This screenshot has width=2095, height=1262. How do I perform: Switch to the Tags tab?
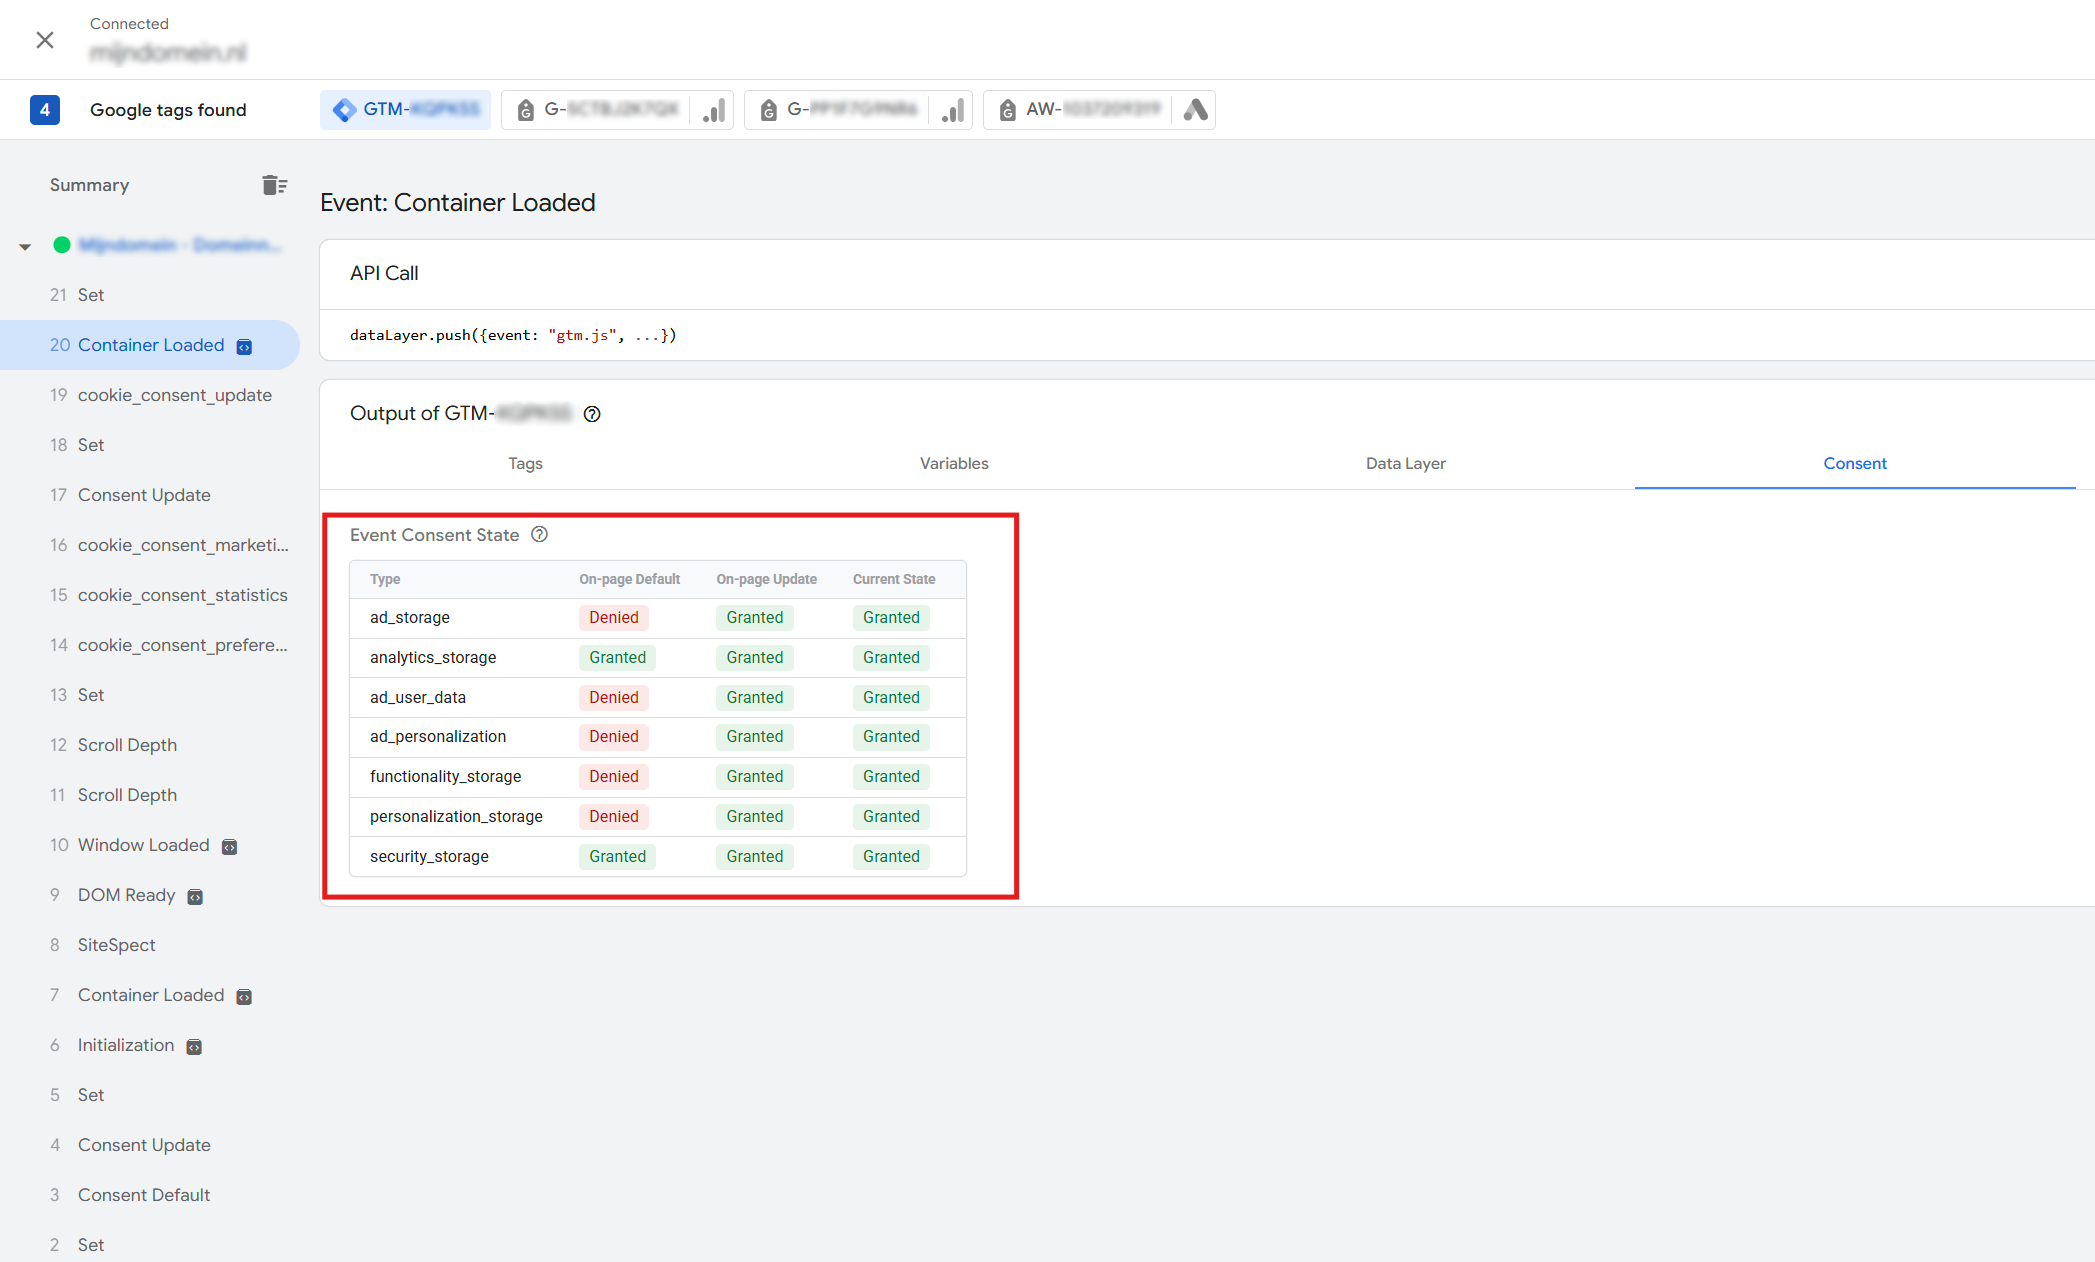coord(525,464)
